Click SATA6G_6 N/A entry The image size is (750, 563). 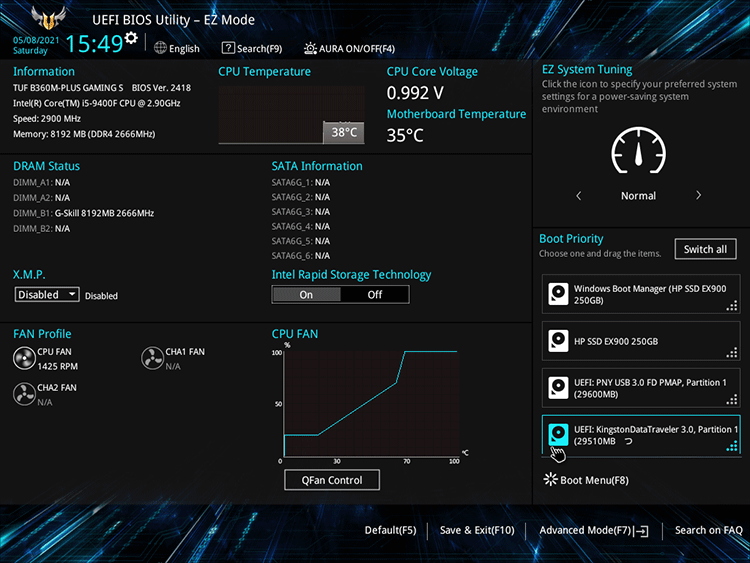click(x=301, y=255)
